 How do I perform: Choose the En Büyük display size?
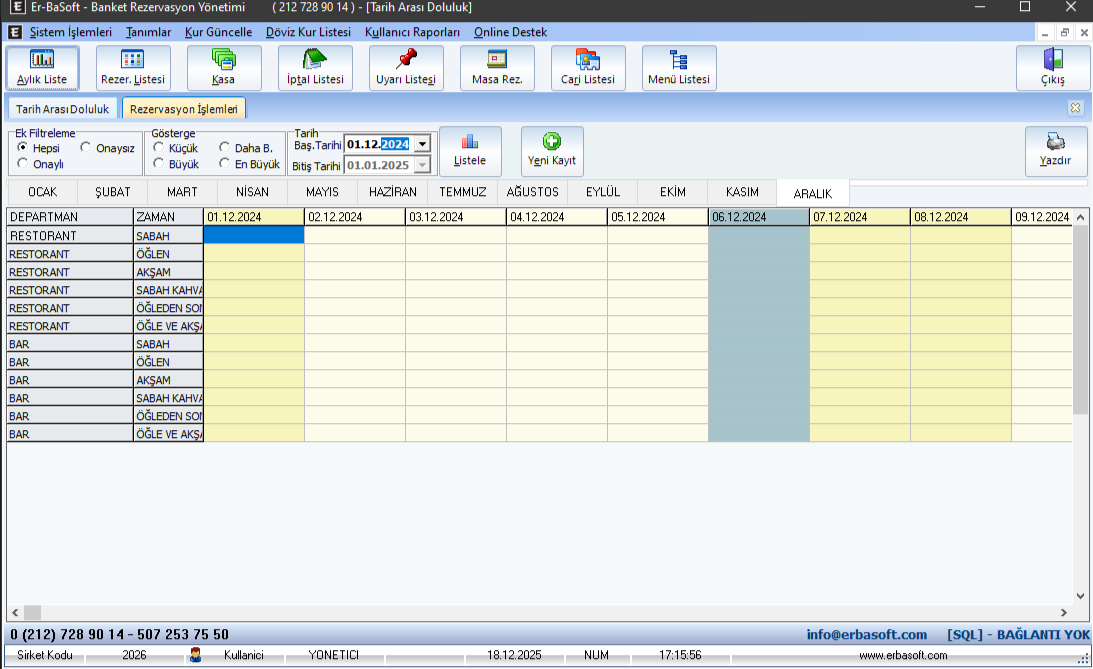tap(226, 164)
